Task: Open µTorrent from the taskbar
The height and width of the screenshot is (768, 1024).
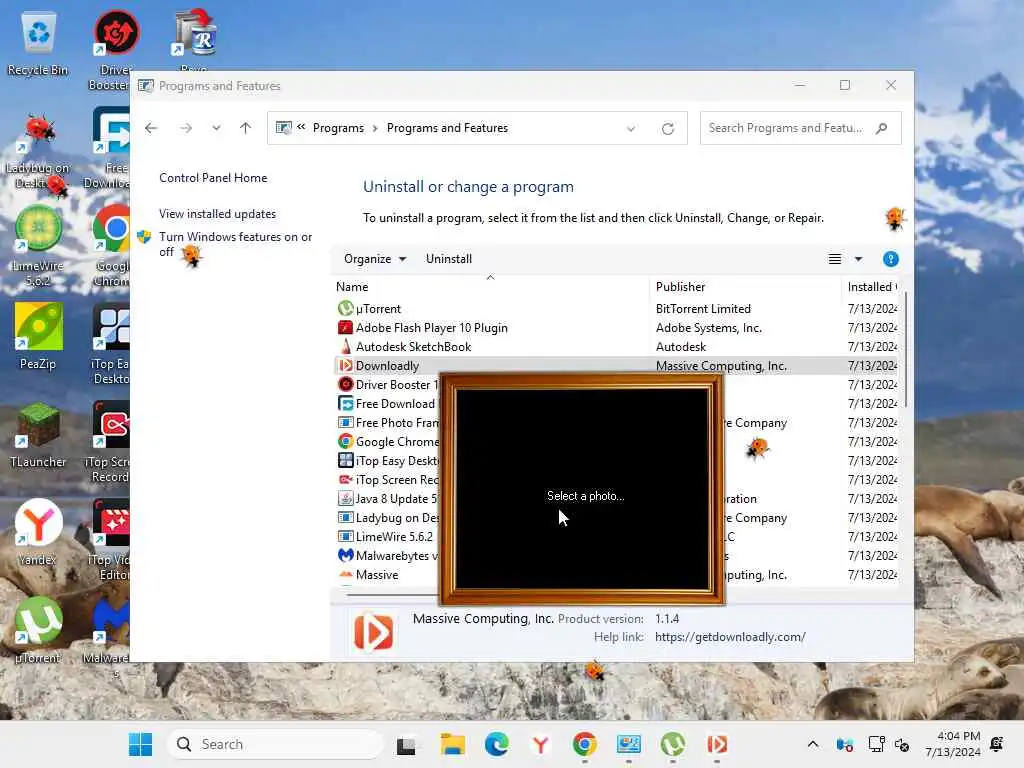Action: pos(673,744)
